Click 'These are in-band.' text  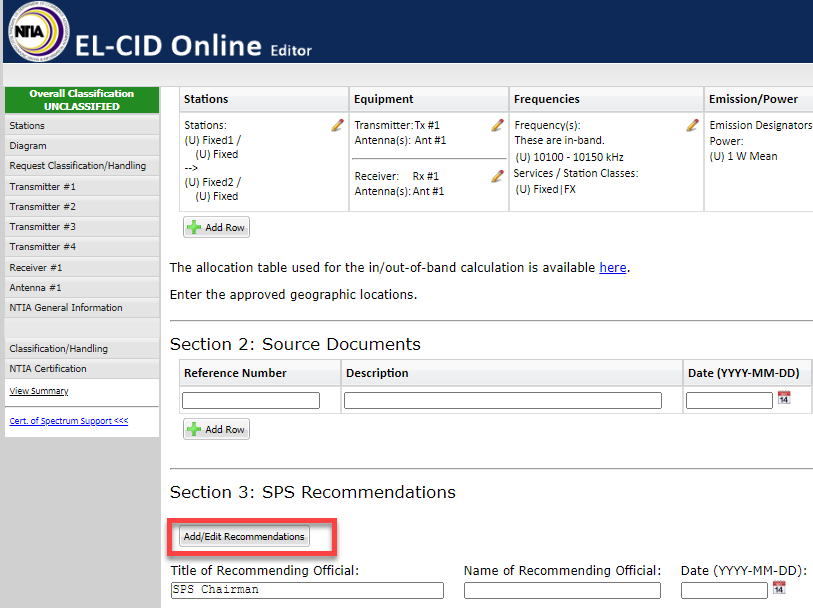coord(559,140)
